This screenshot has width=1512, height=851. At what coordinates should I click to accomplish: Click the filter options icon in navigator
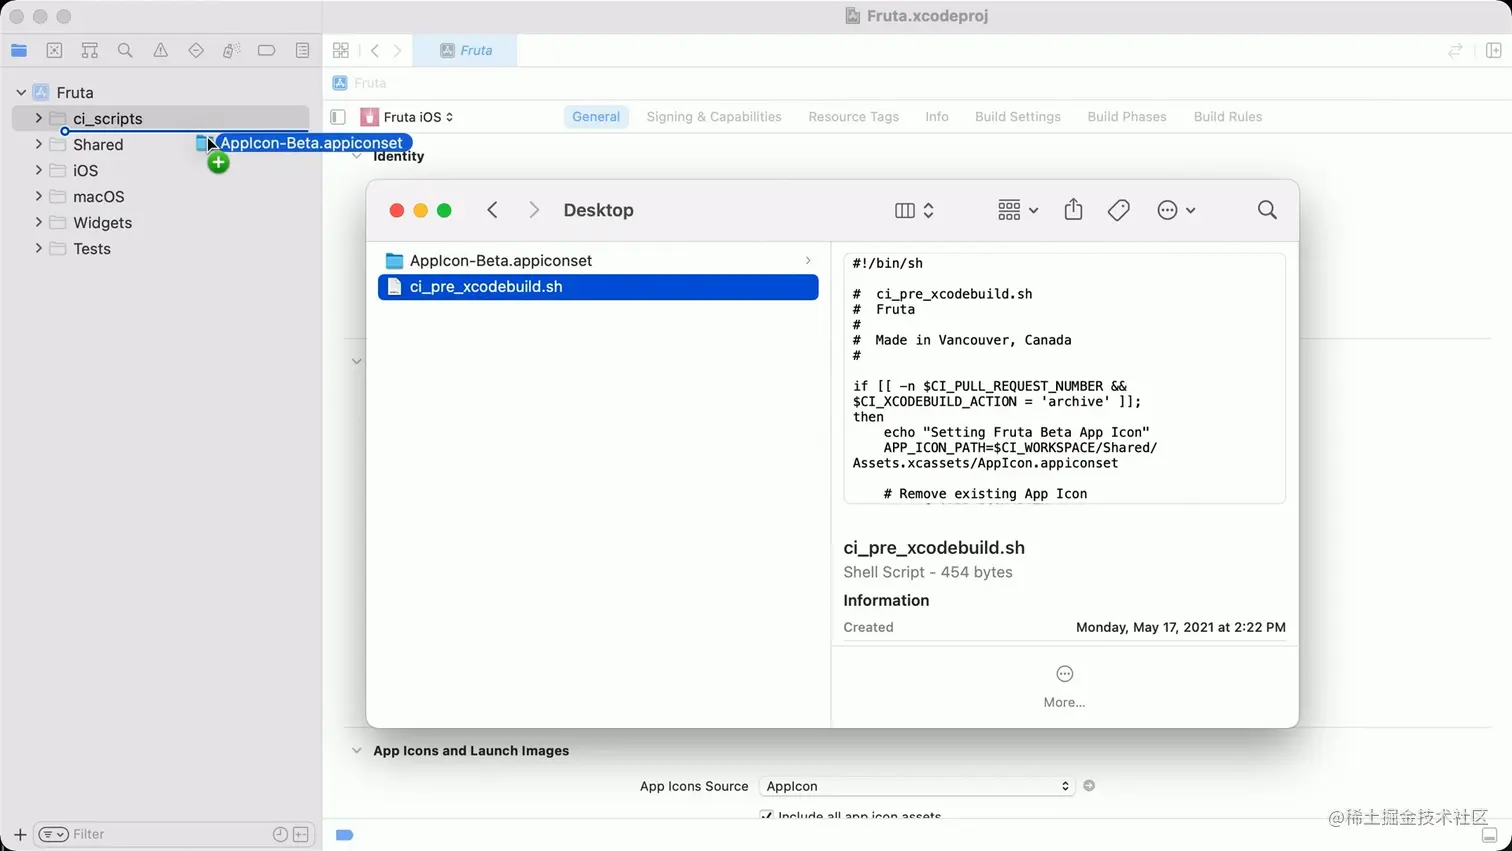click(53, 834)
